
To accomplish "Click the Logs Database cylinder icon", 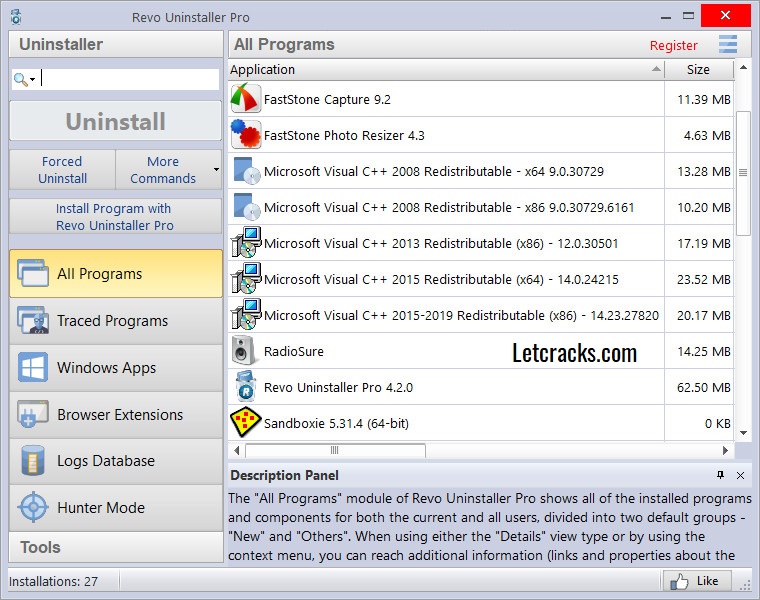I will [33, 460].
